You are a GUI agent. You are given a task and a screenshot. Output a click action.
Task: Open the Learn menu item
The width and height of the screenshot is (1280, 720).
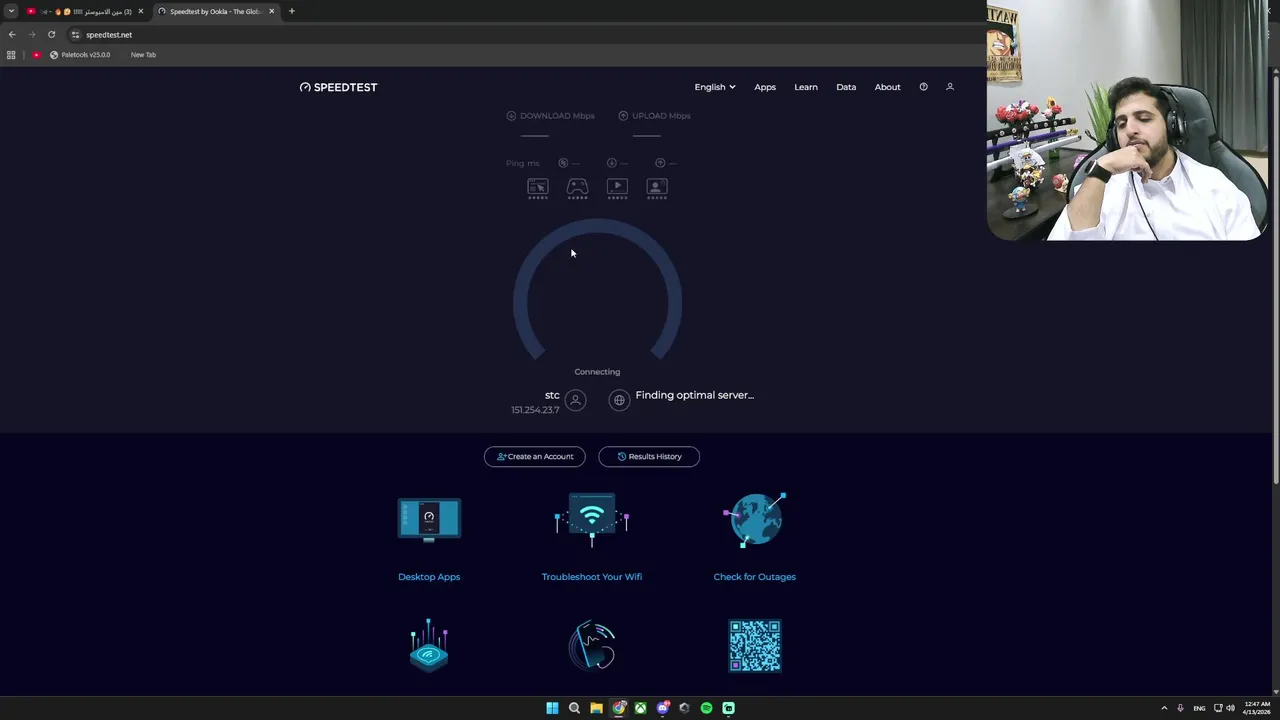806,87
